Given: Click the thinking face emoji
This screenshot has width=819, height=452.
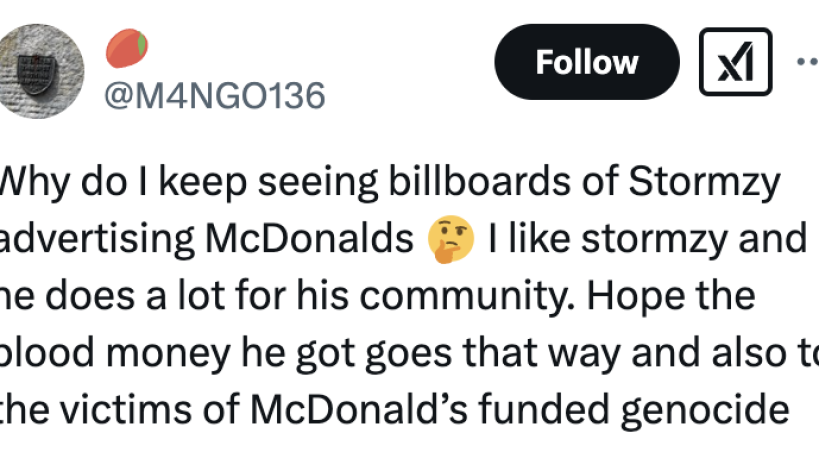Looking at the screenshot, I should [x=449, y=240].
